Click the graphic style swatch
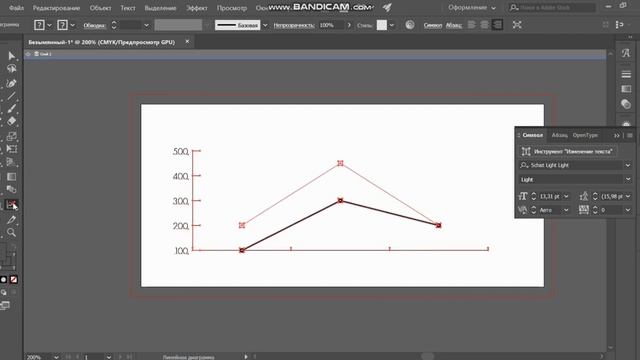 point(382,25)
